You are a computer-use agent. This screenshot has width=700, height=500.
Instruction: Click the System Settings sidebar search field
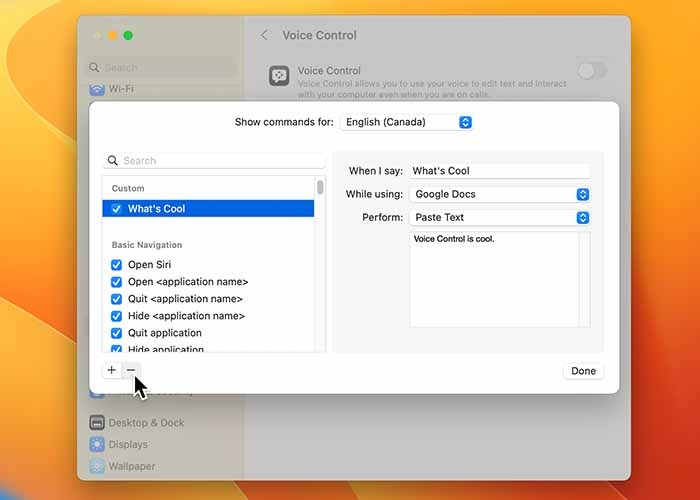tap(161, 67)
